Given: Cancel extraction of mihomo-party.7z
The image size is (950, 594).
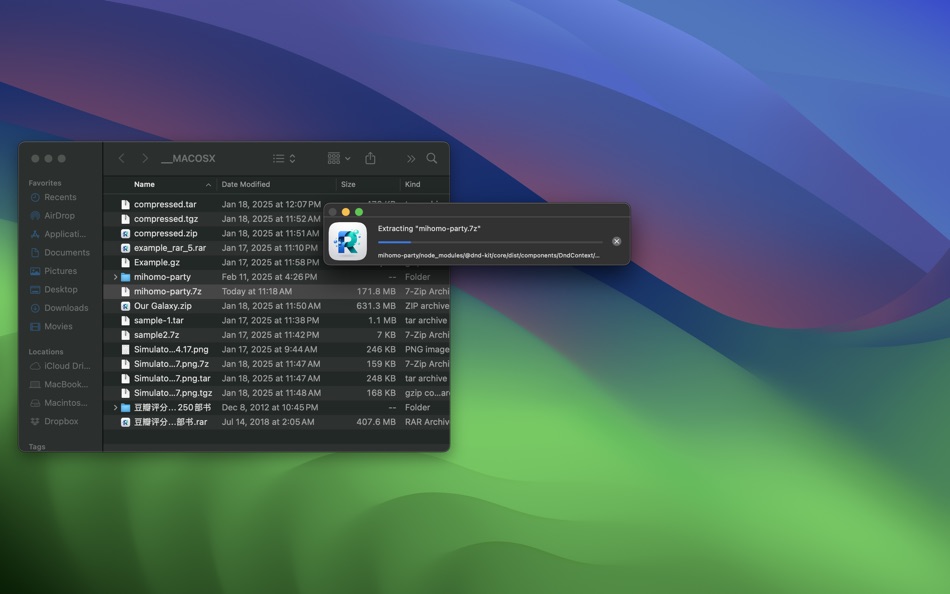Looking at the screenshot, I should tap(616, 241).
